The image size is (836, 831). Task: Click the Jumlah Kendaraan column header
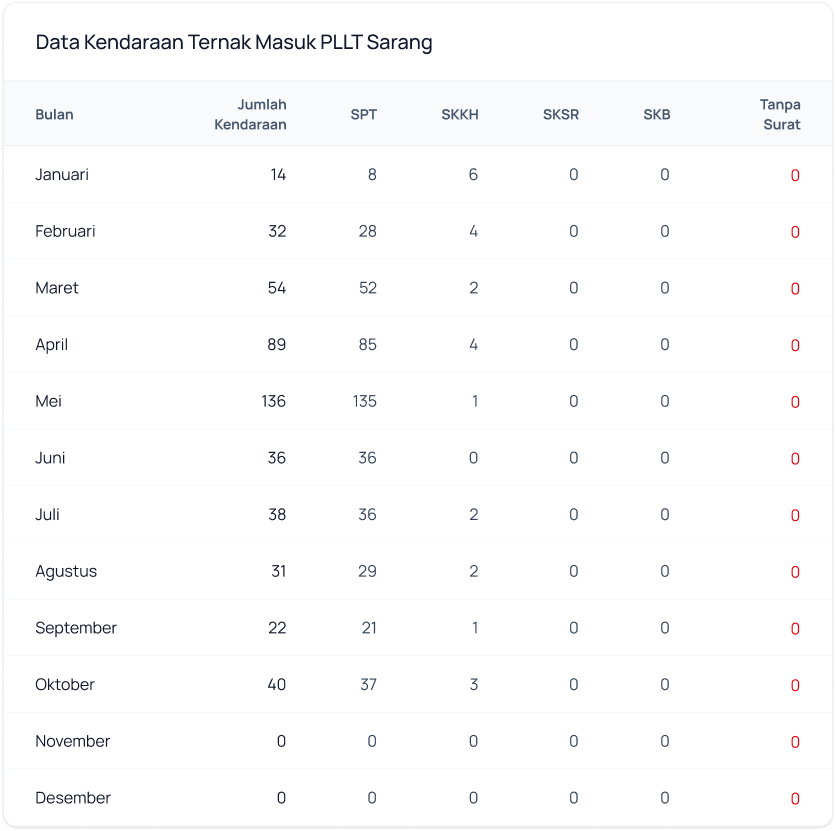click(x=250, y=114)
